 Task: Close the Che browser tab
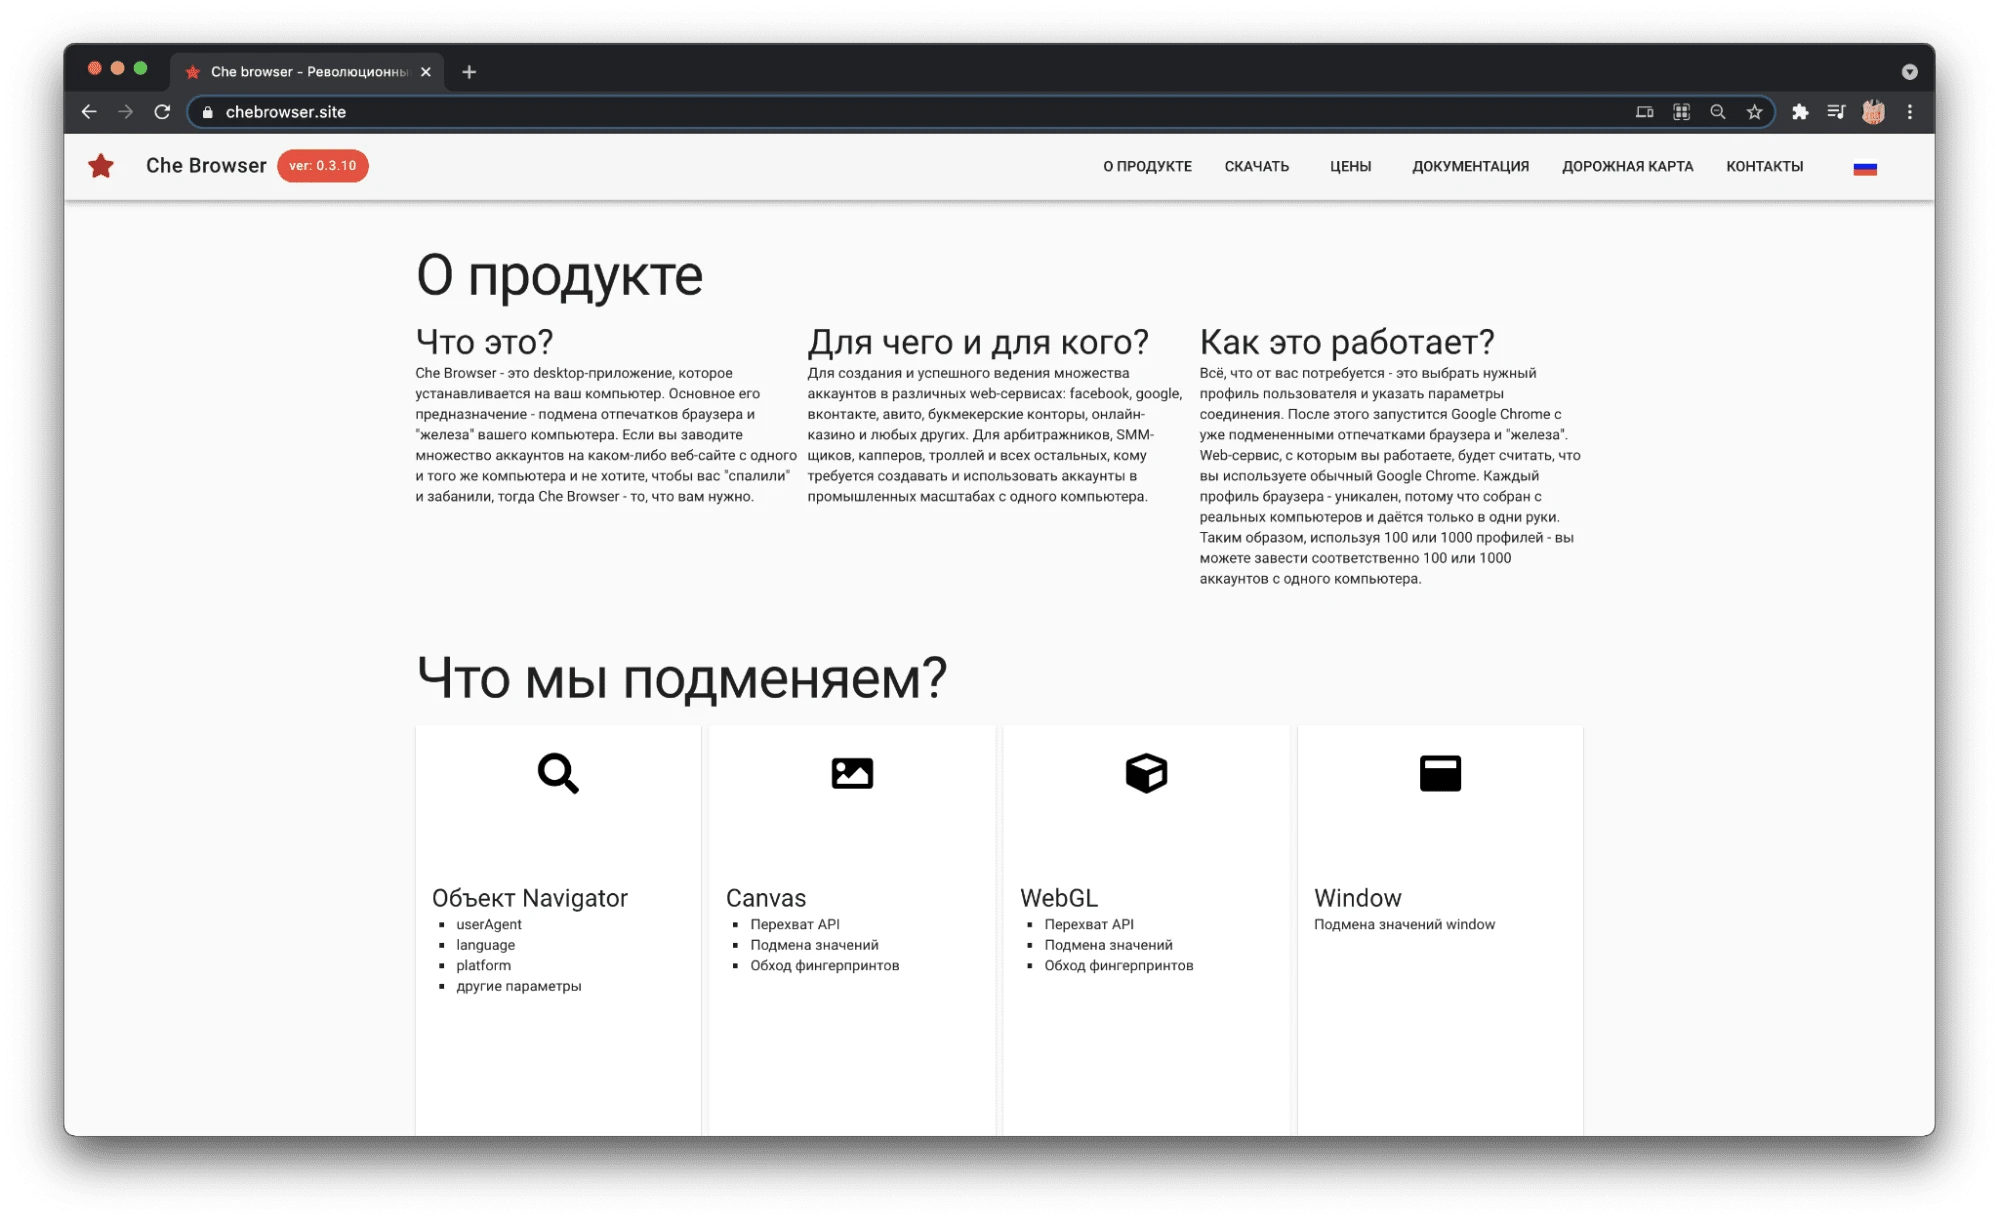(x=426, y=72)
